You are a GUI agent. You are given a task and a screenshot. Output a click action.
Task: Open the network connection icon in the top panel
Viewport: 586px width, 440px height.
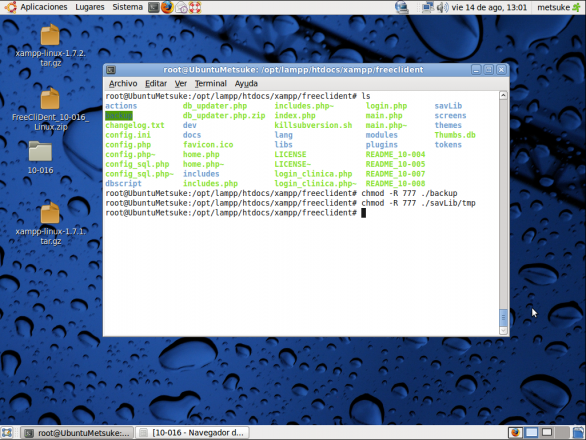point(428,7)
